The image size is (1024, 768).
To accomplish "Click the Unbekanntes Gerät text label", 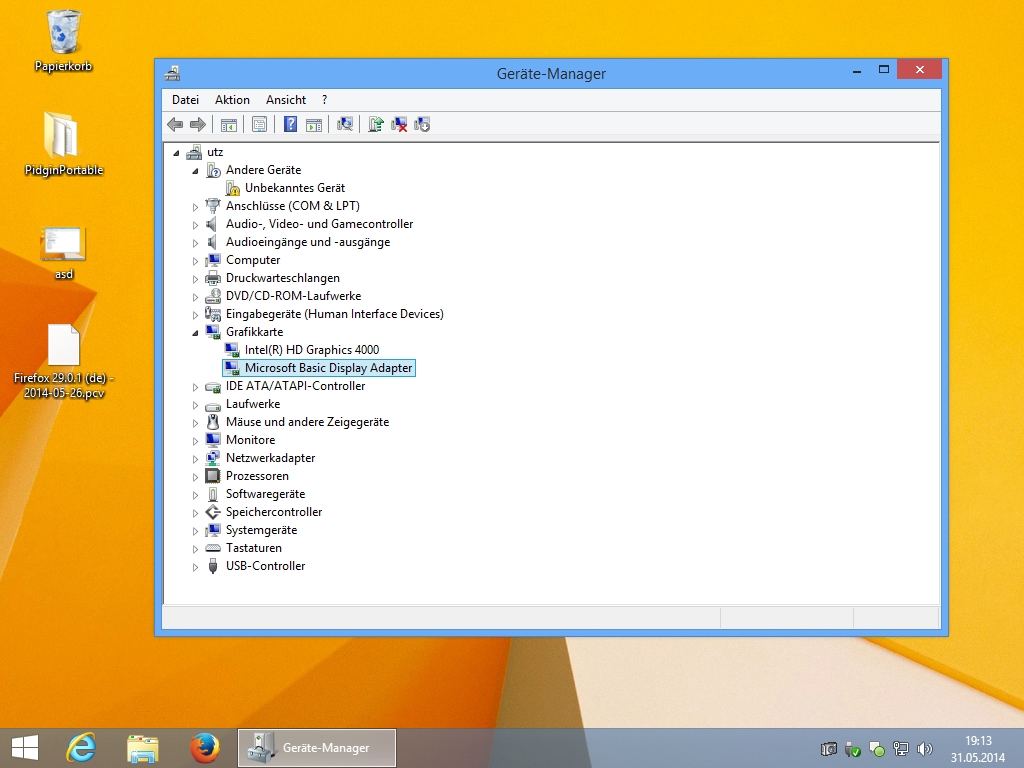I will [x=295, y=188].
